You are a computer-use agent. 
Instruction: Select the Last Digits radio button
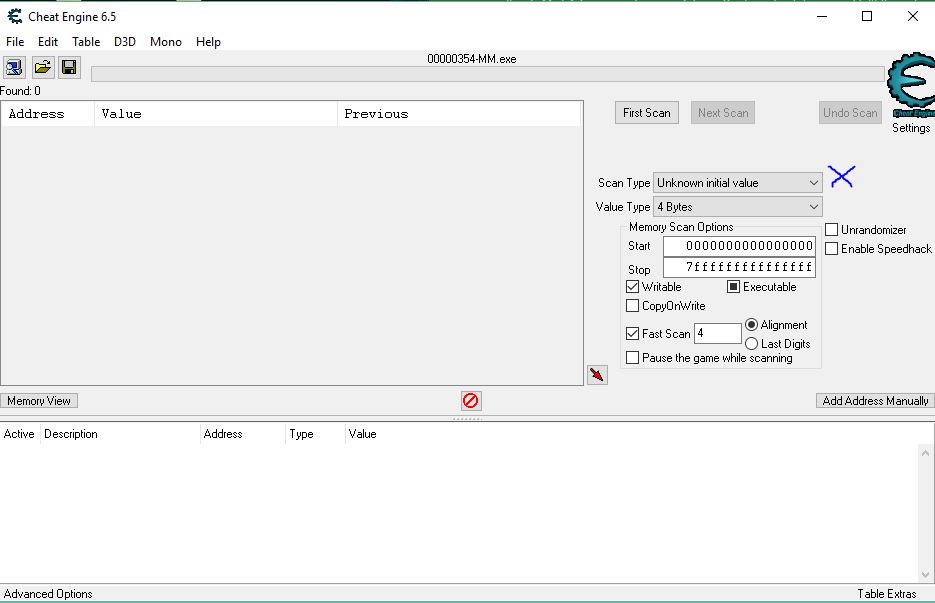752,344
